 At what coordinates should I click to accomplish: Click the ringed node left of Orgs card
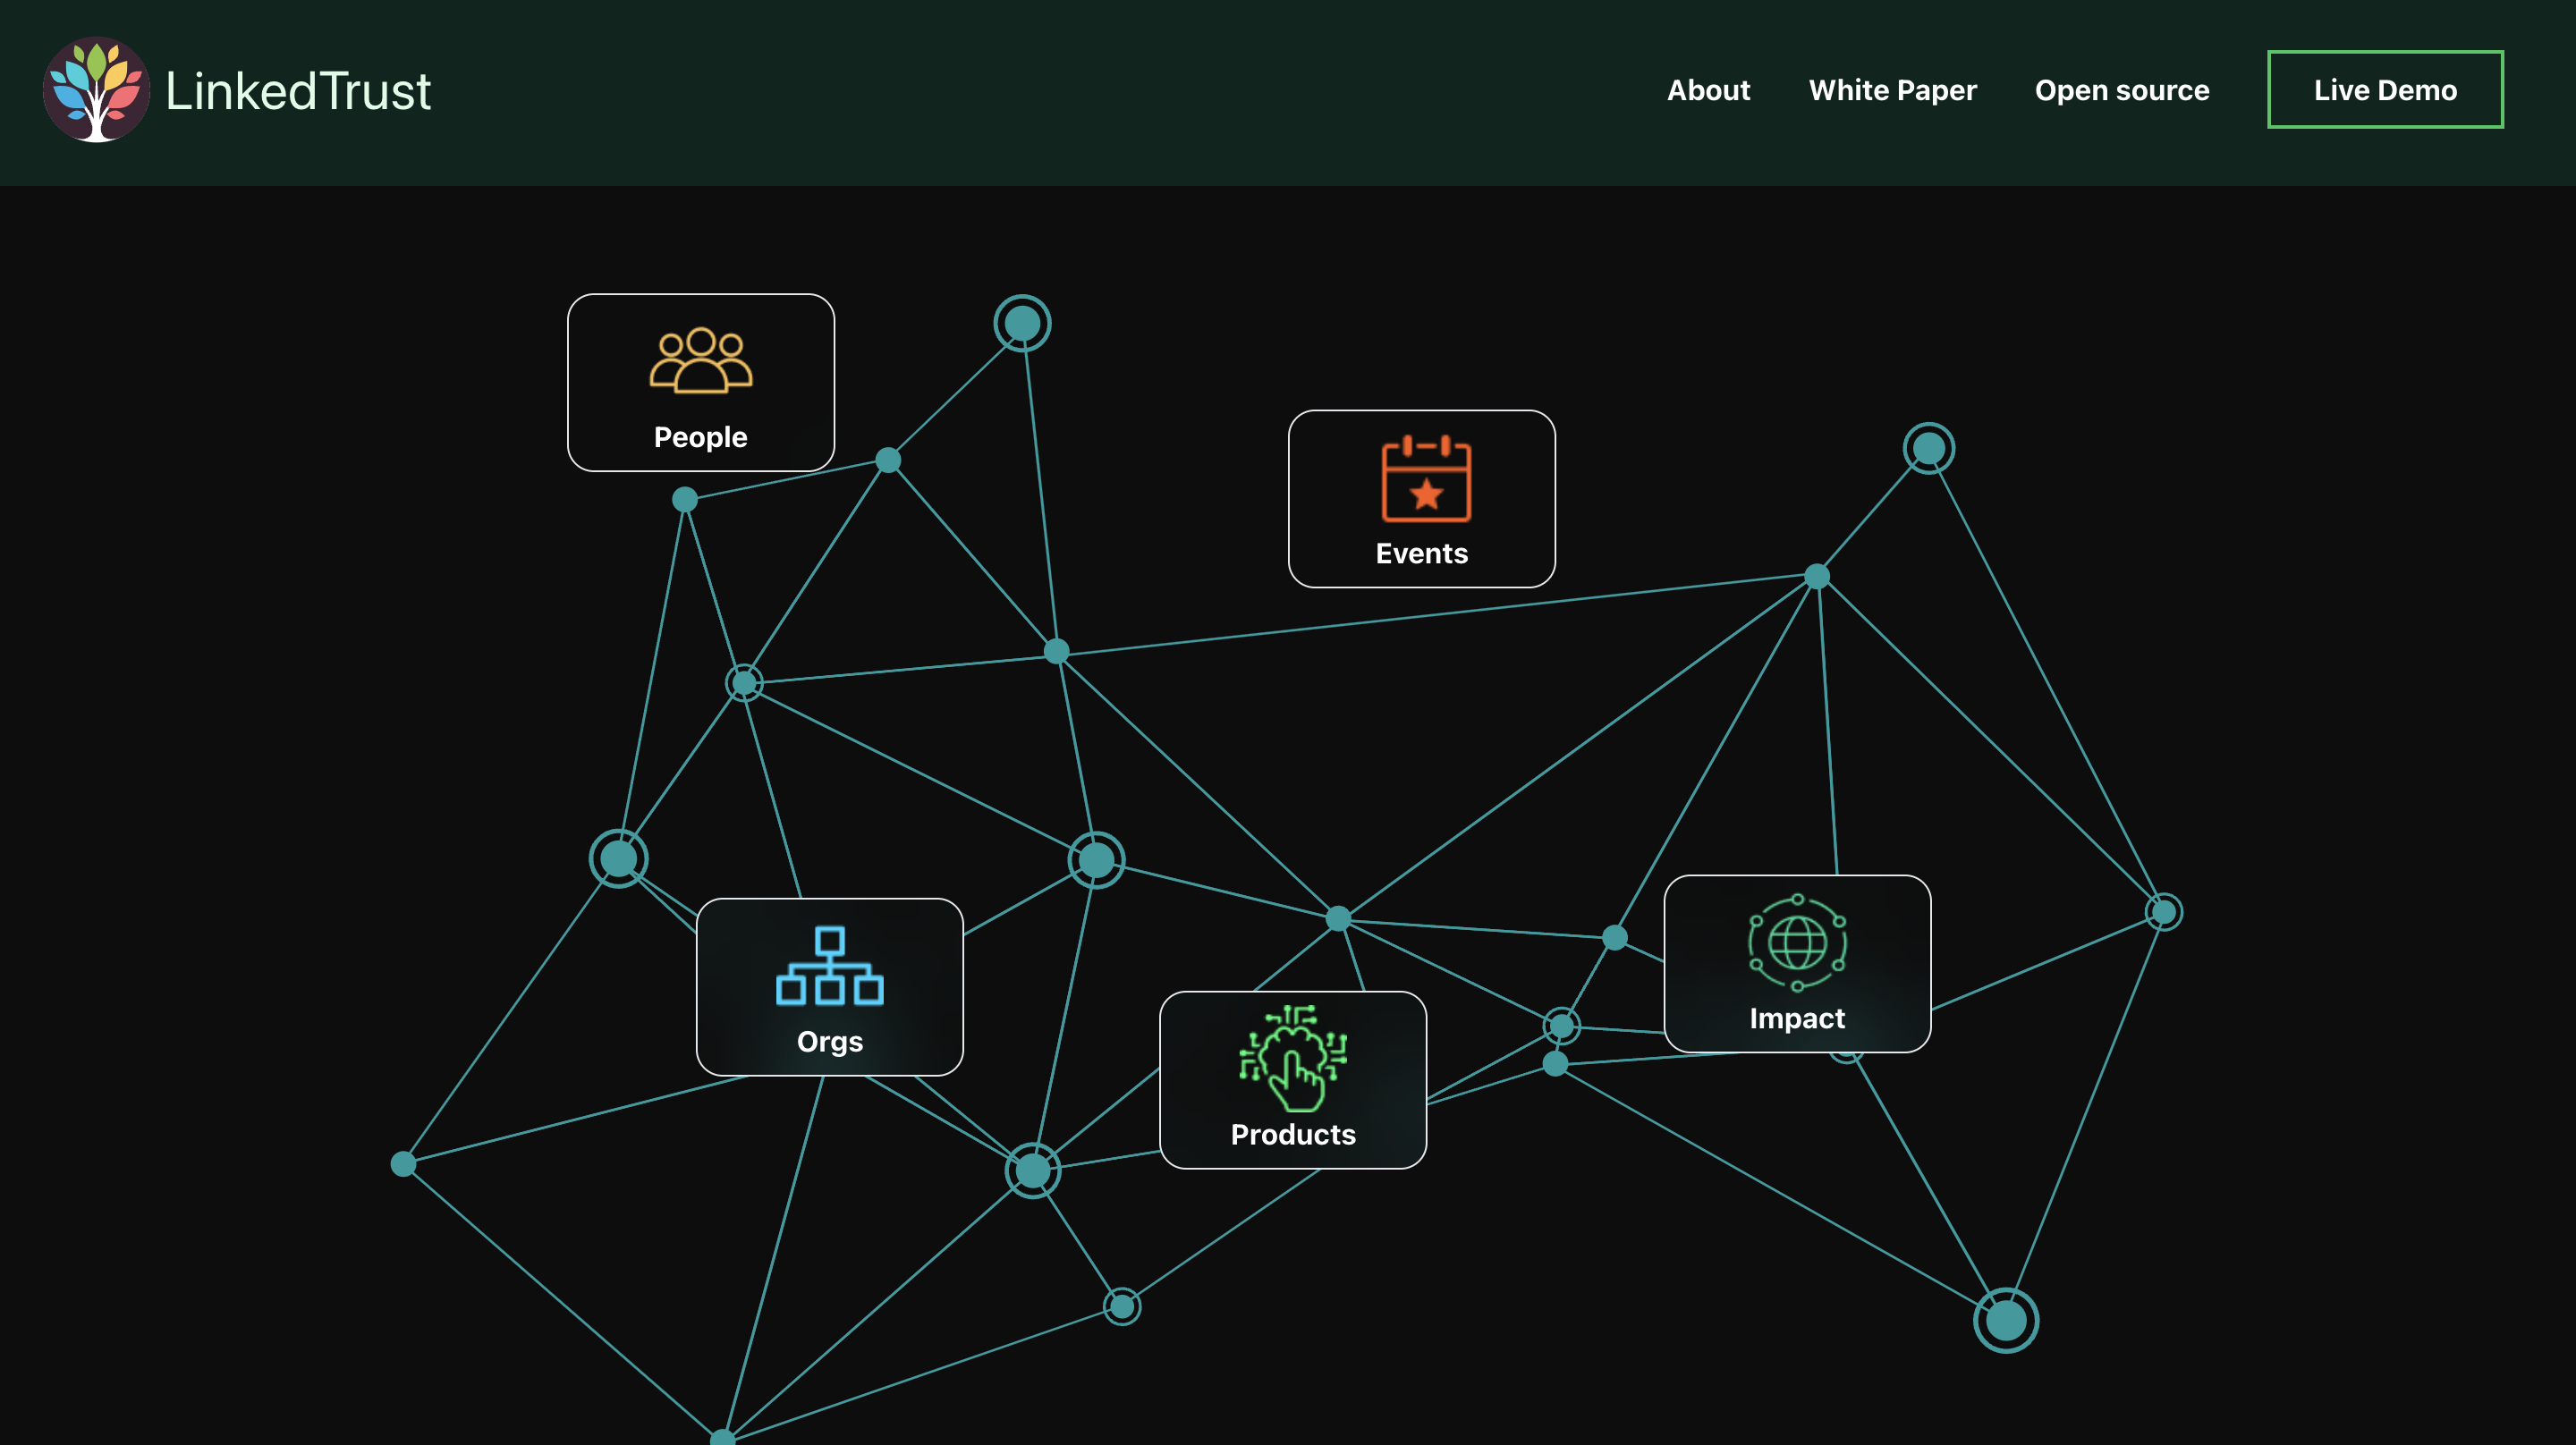point(619,858)
